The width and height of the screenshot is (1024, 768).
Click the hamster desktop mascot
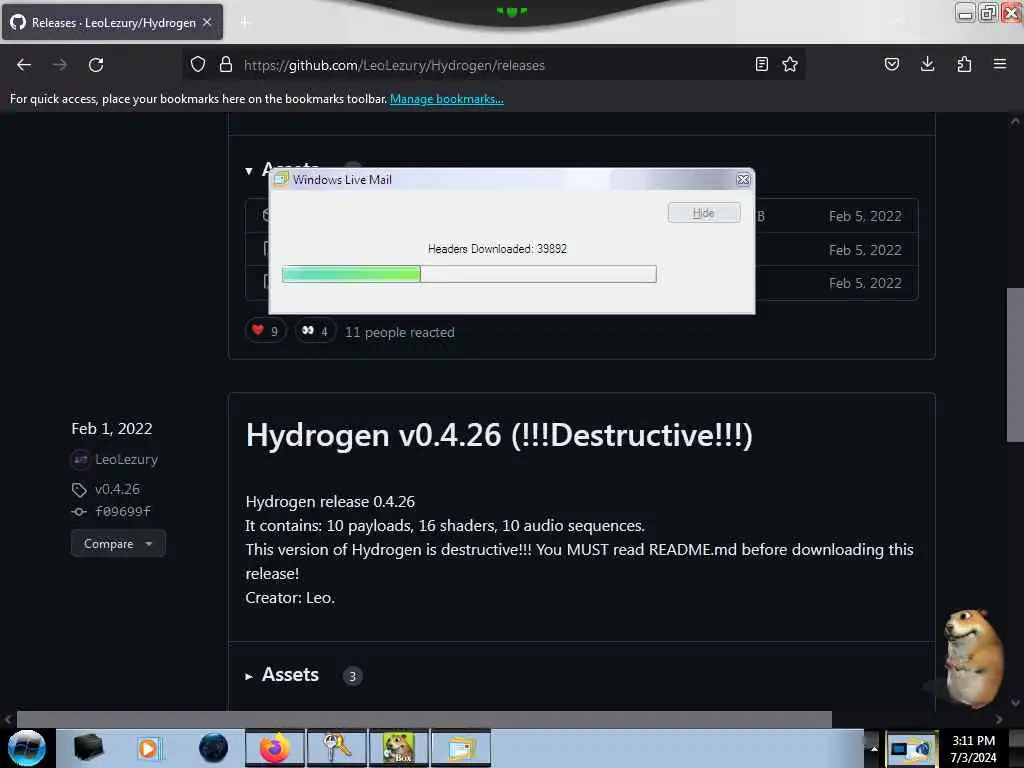click(x=973, y=658)
